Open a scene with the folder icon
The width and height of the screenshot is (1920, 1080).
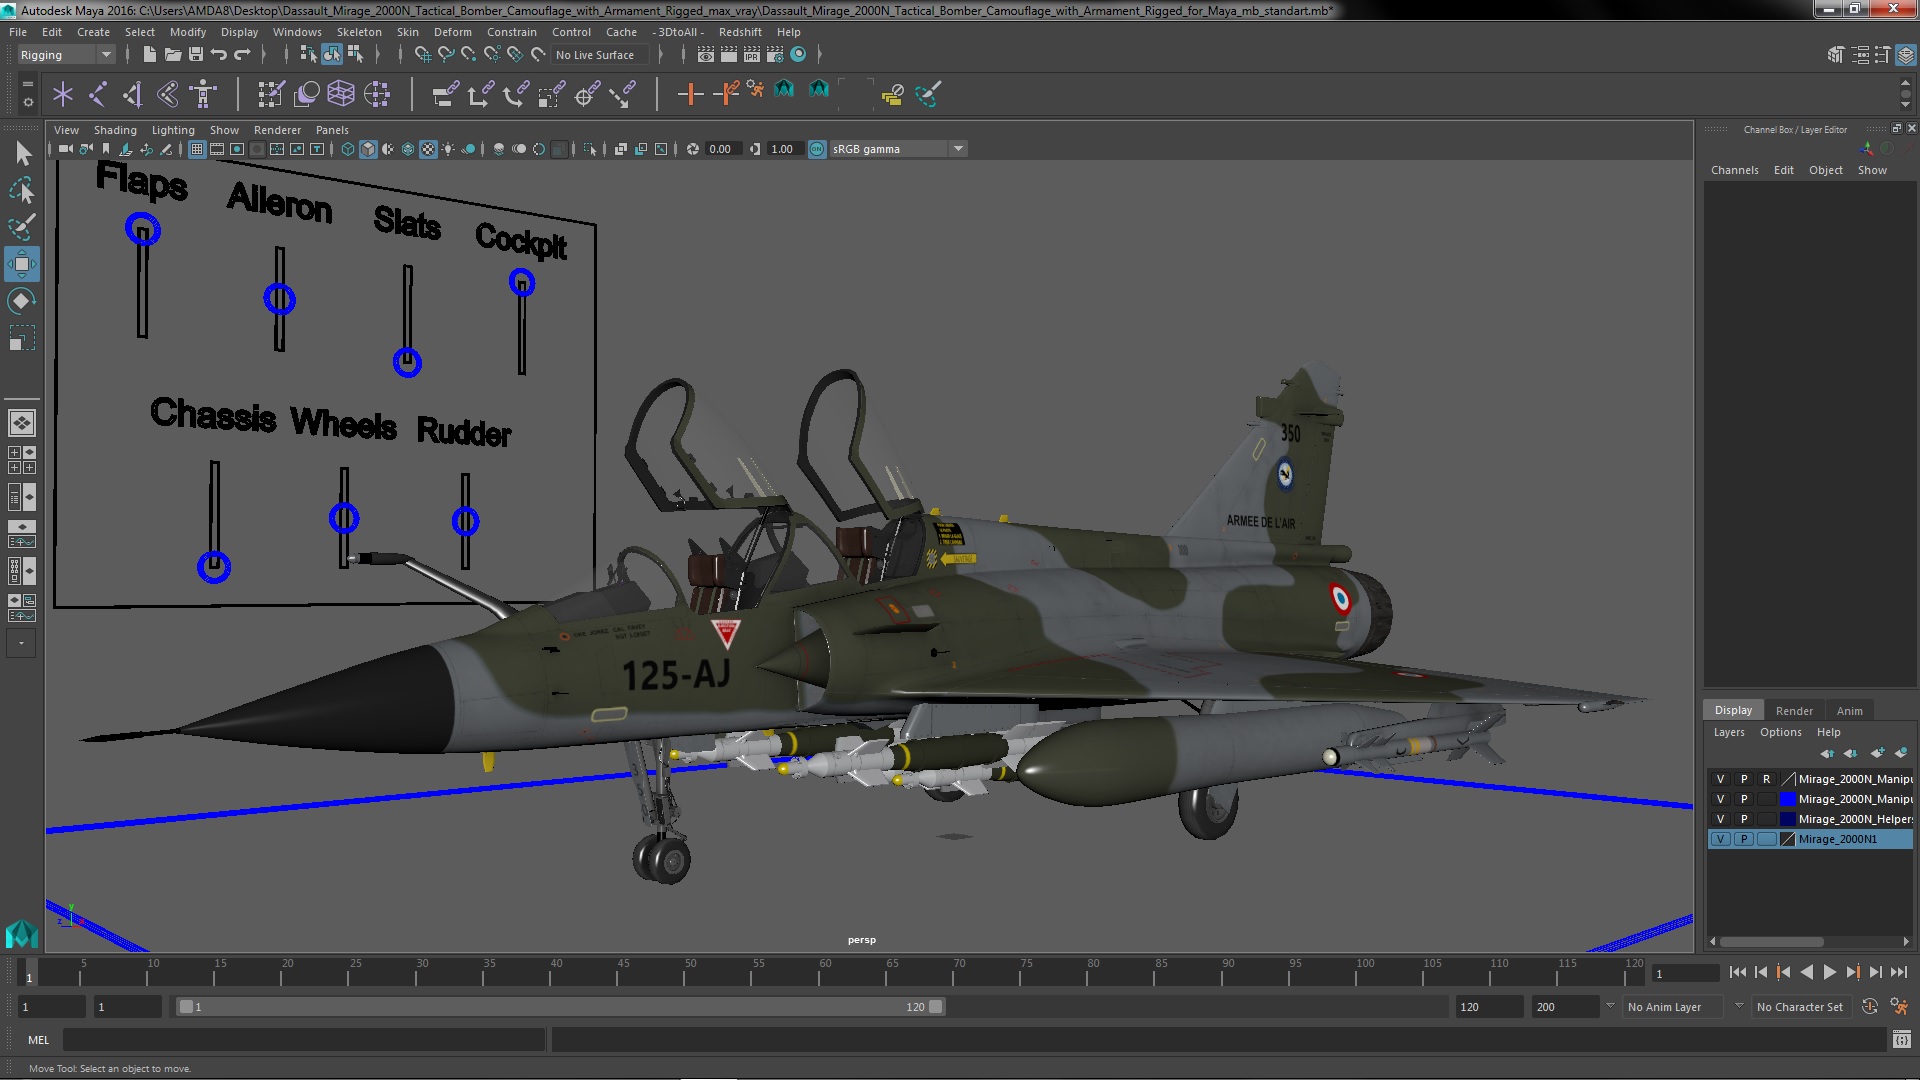(172, 54)
